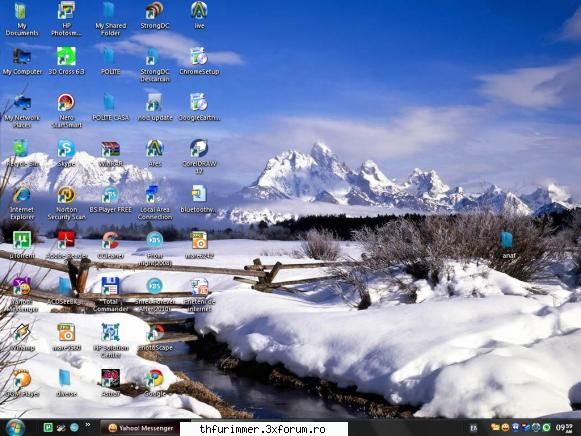
Task: Open the My Shared Folder icon
Action: (x=110, y=19)
